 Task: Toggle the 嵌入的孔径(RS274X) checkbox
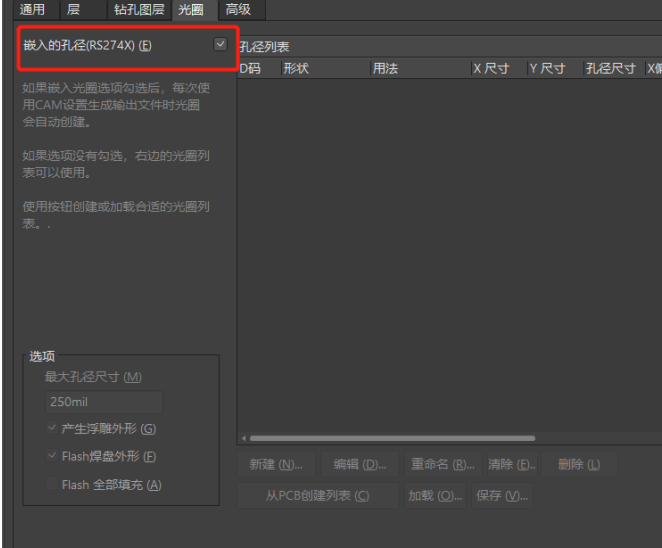click(220, 44)
